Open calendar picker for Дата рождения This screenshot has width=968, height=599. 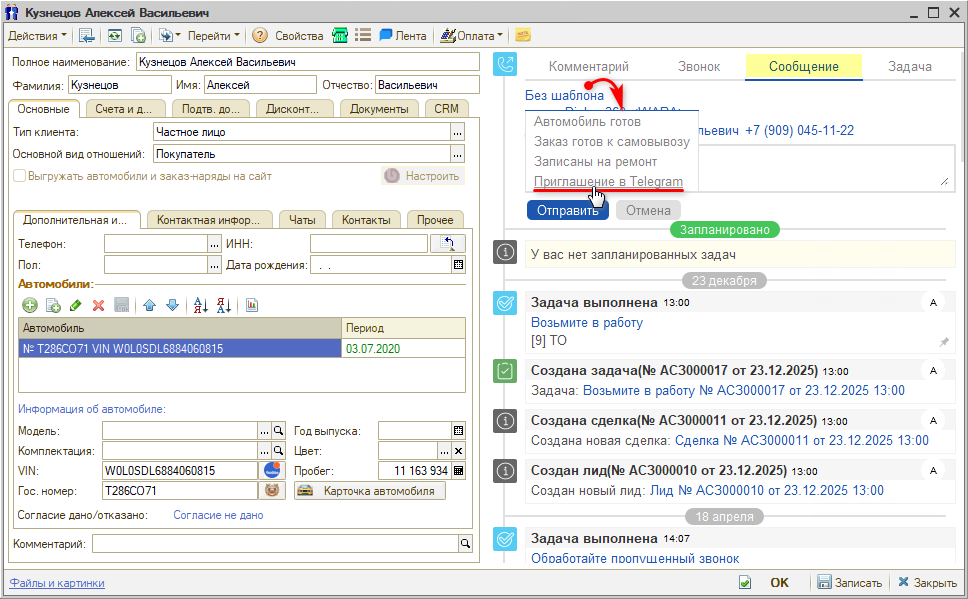[x=458, y=265]
